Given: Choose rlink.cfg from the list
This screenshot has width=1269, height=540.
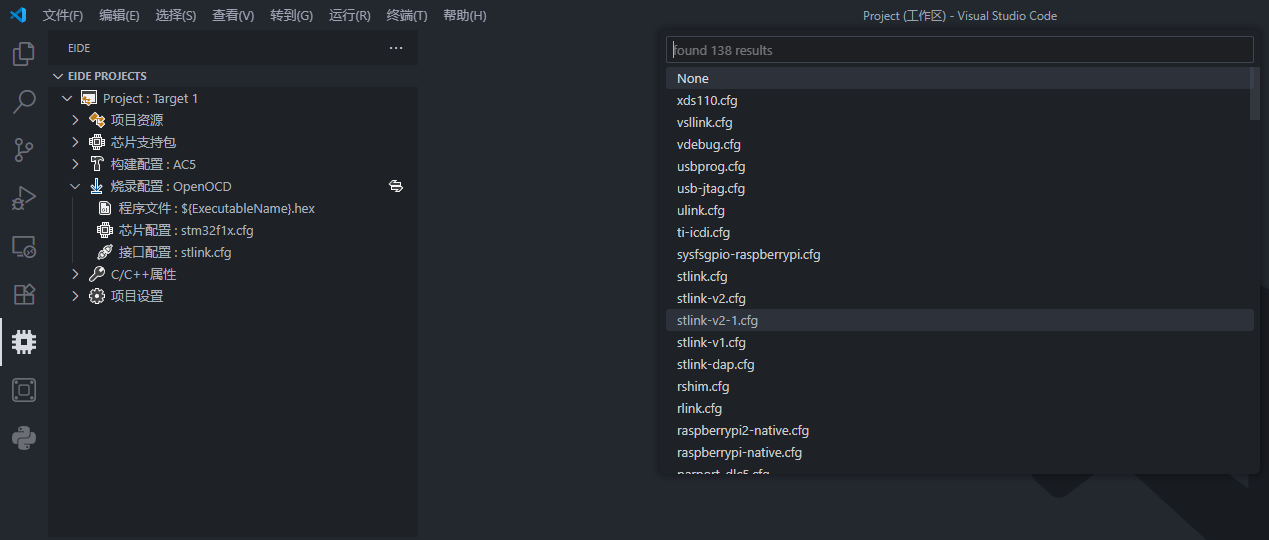Looking at the screenshot, I should pyautogui.click(x=958, y=408).
